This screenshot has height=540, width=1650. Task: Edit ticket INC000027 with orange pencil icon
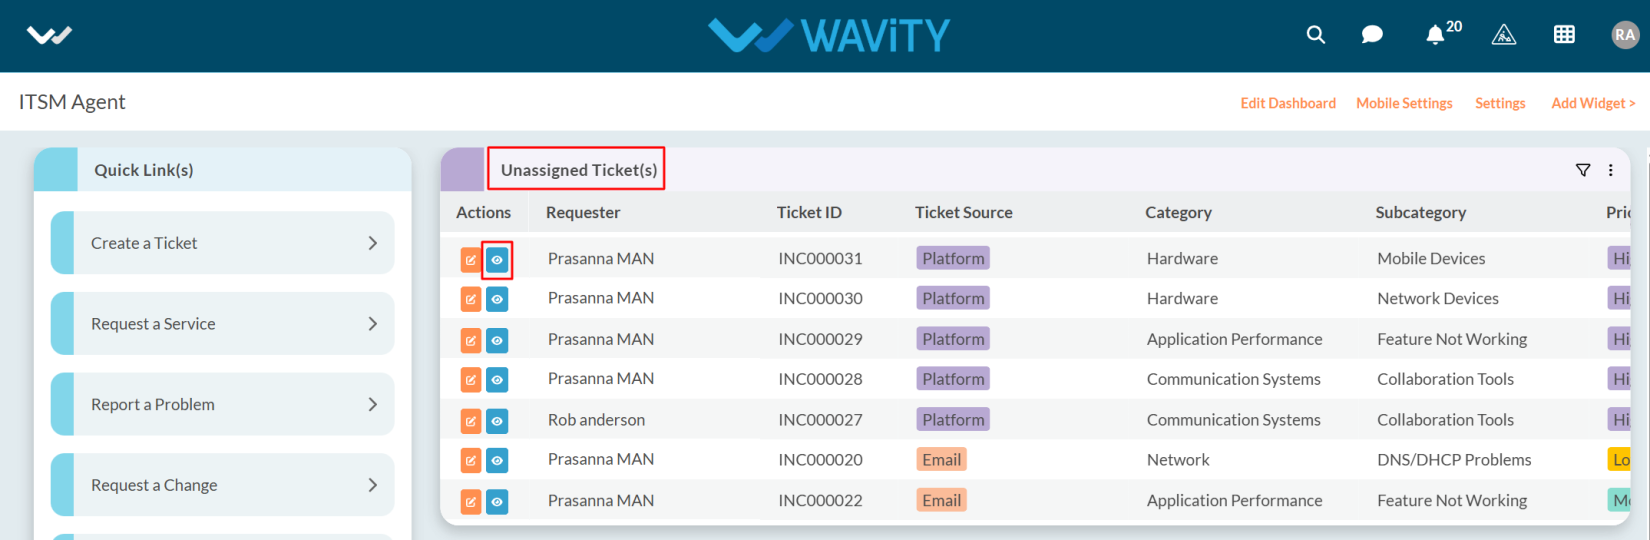pyautogui.click(x=471, y=421)
